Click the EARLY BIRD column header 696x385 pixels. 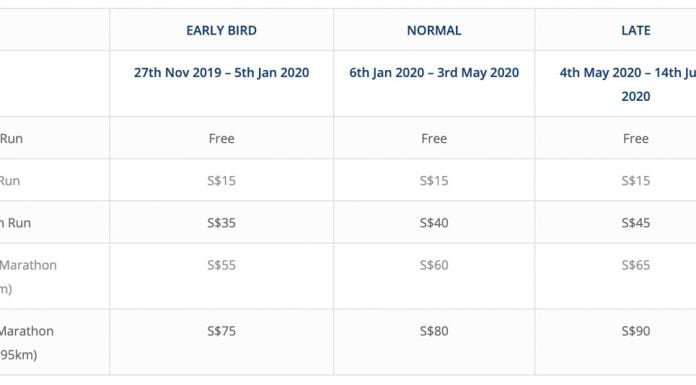click(x=221, y=30)
